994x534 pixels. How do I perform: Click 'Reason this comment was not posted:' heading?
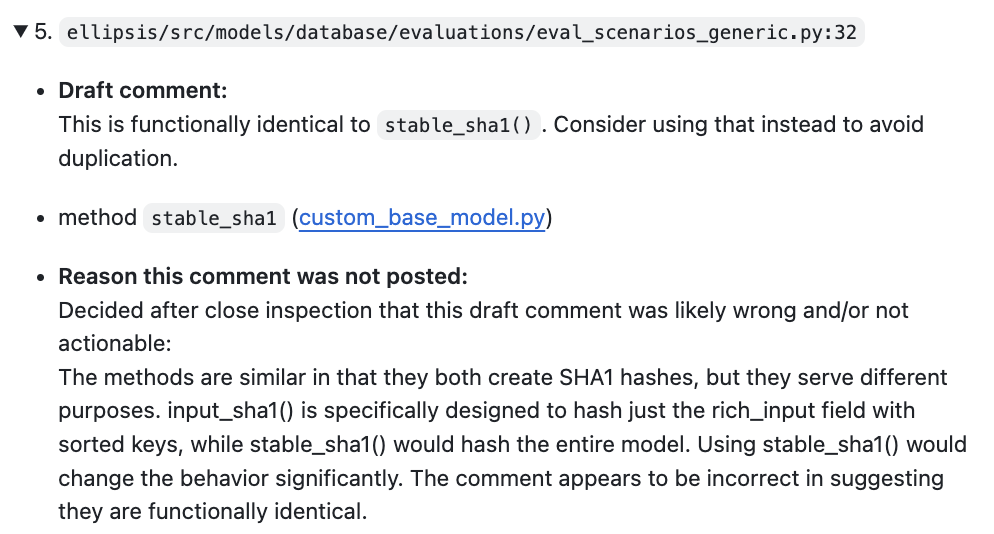point(263,277)
